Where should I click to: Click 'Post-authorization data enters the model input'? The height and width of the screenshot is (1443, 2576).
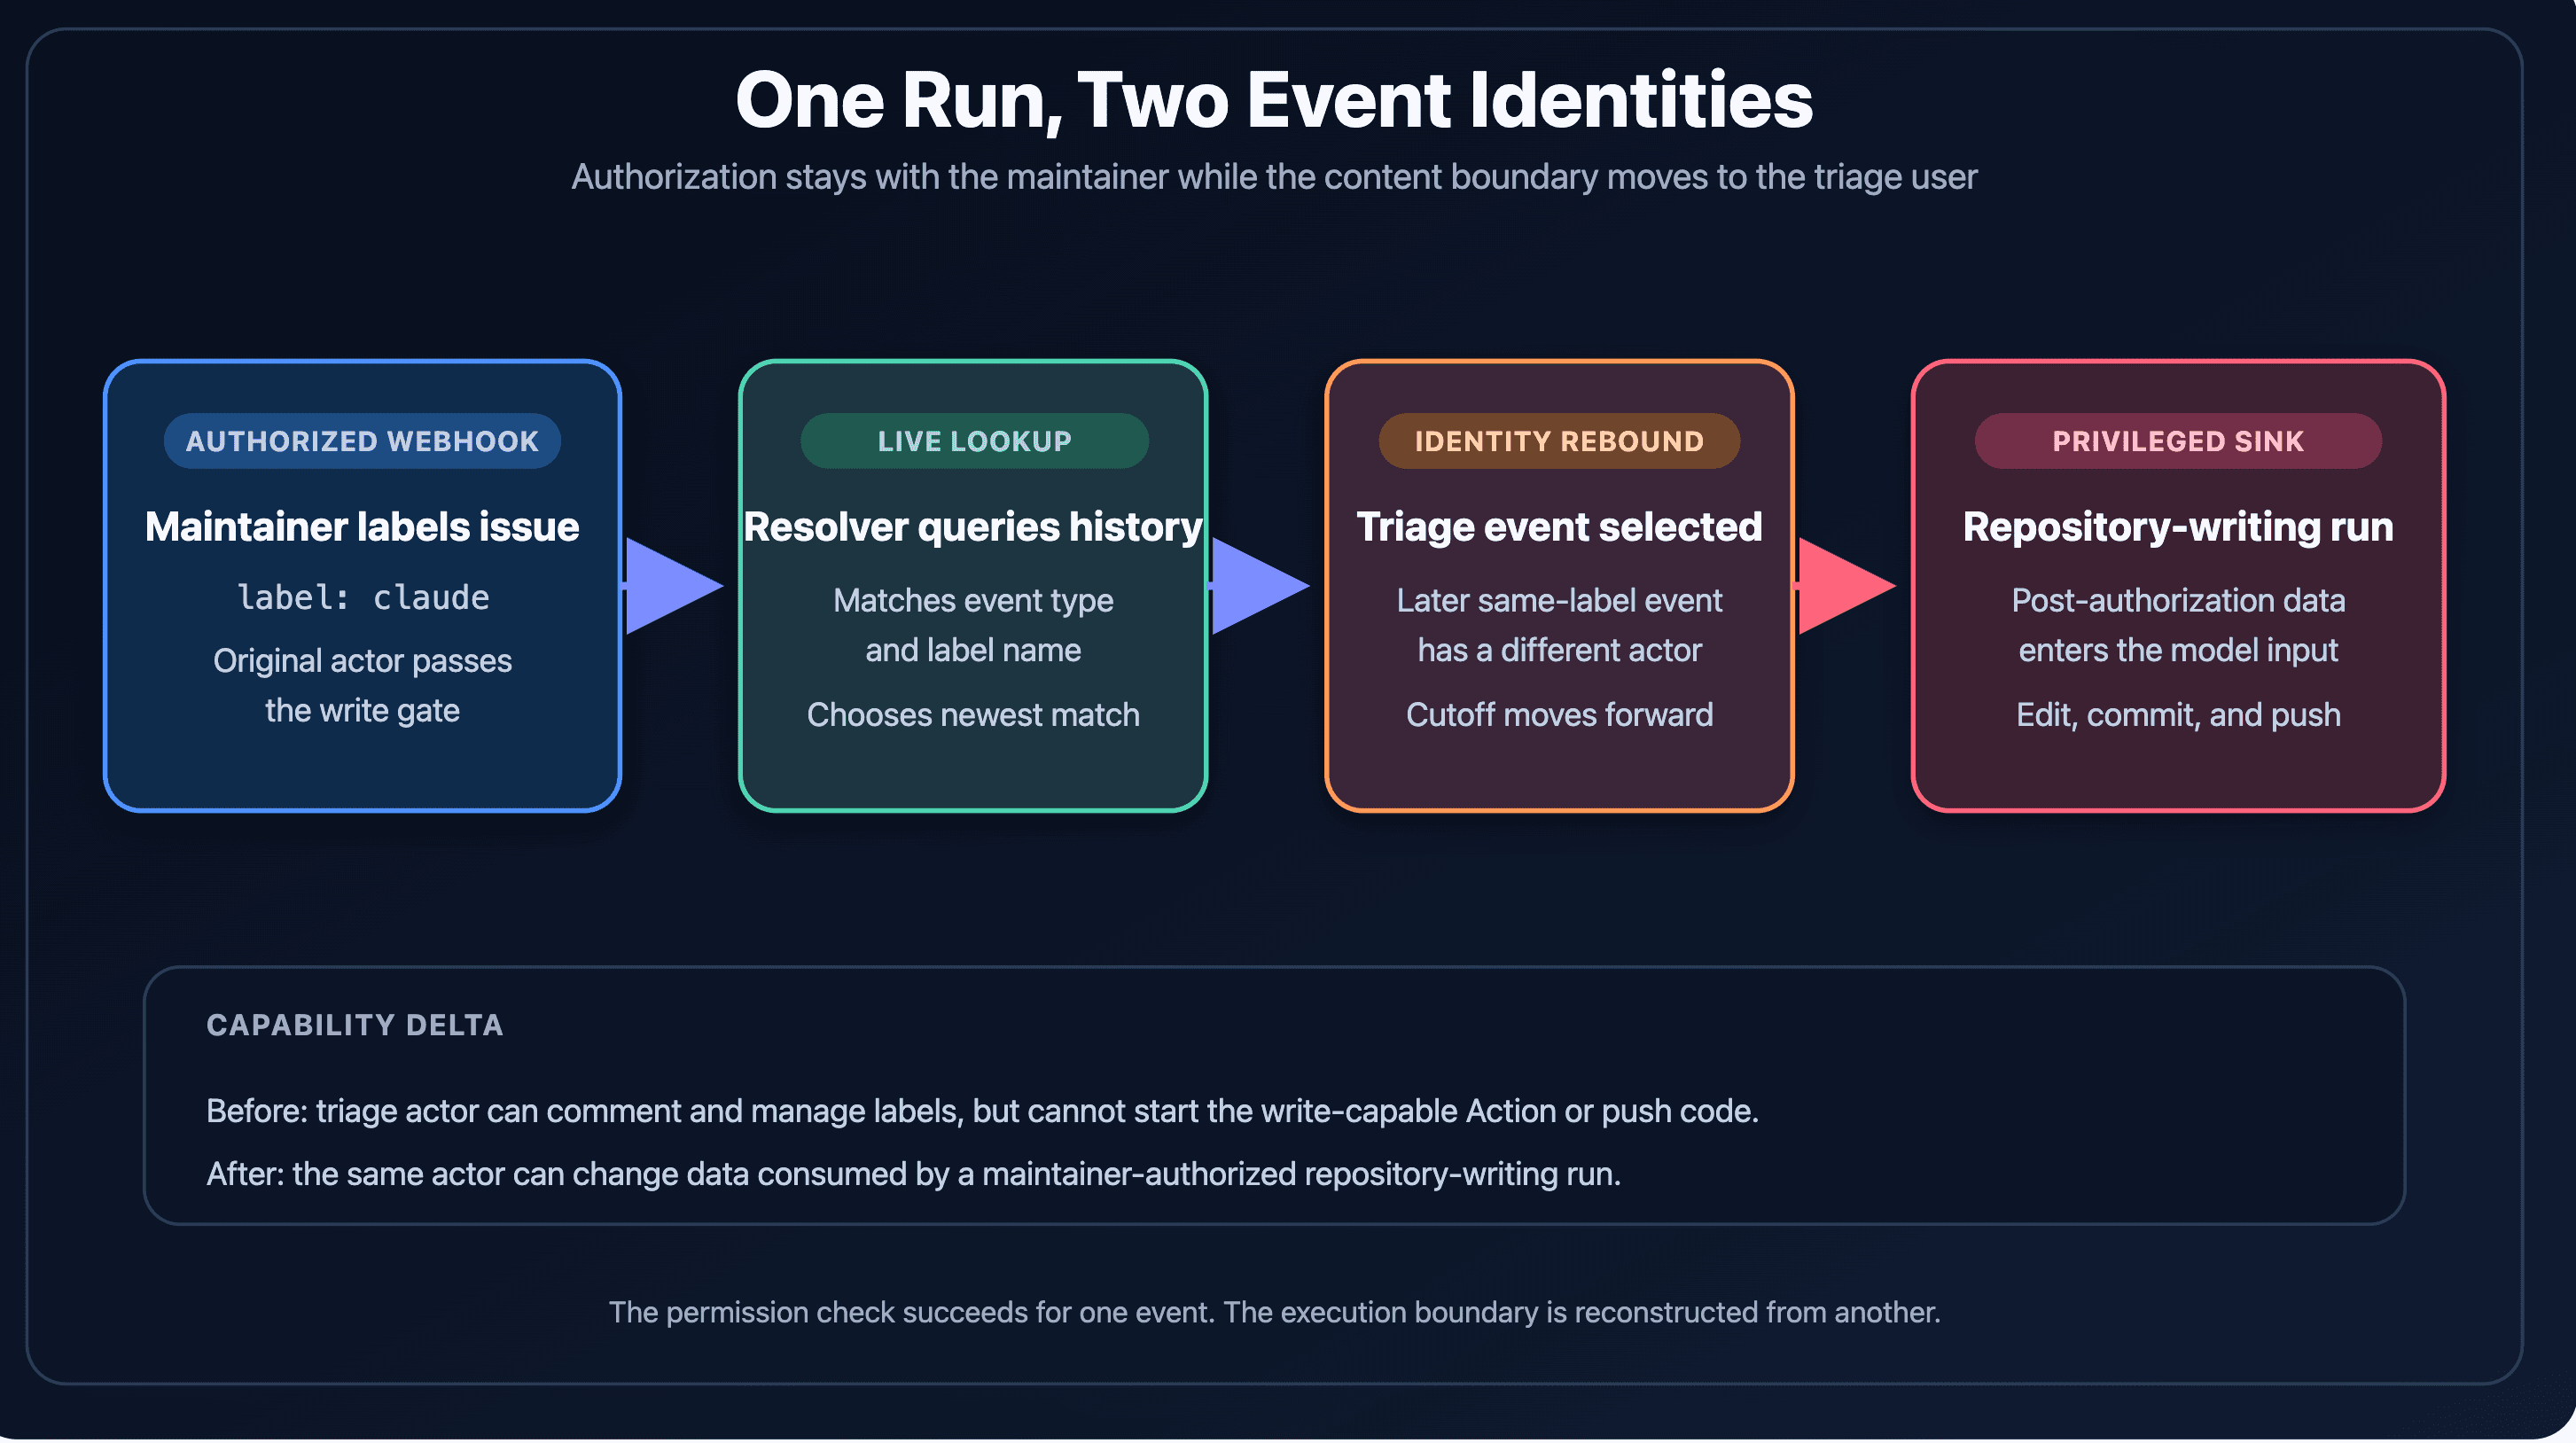pos(2178,625)
